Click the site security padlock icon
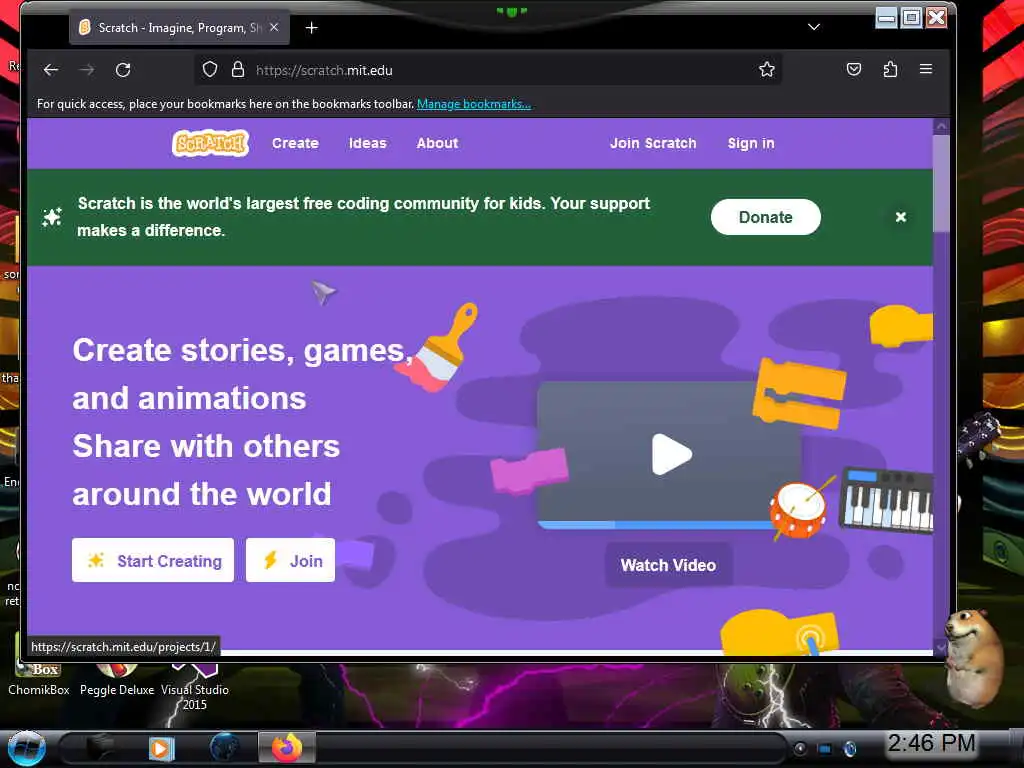Viewport: 1024px width, 768px height. pos(238,70)
